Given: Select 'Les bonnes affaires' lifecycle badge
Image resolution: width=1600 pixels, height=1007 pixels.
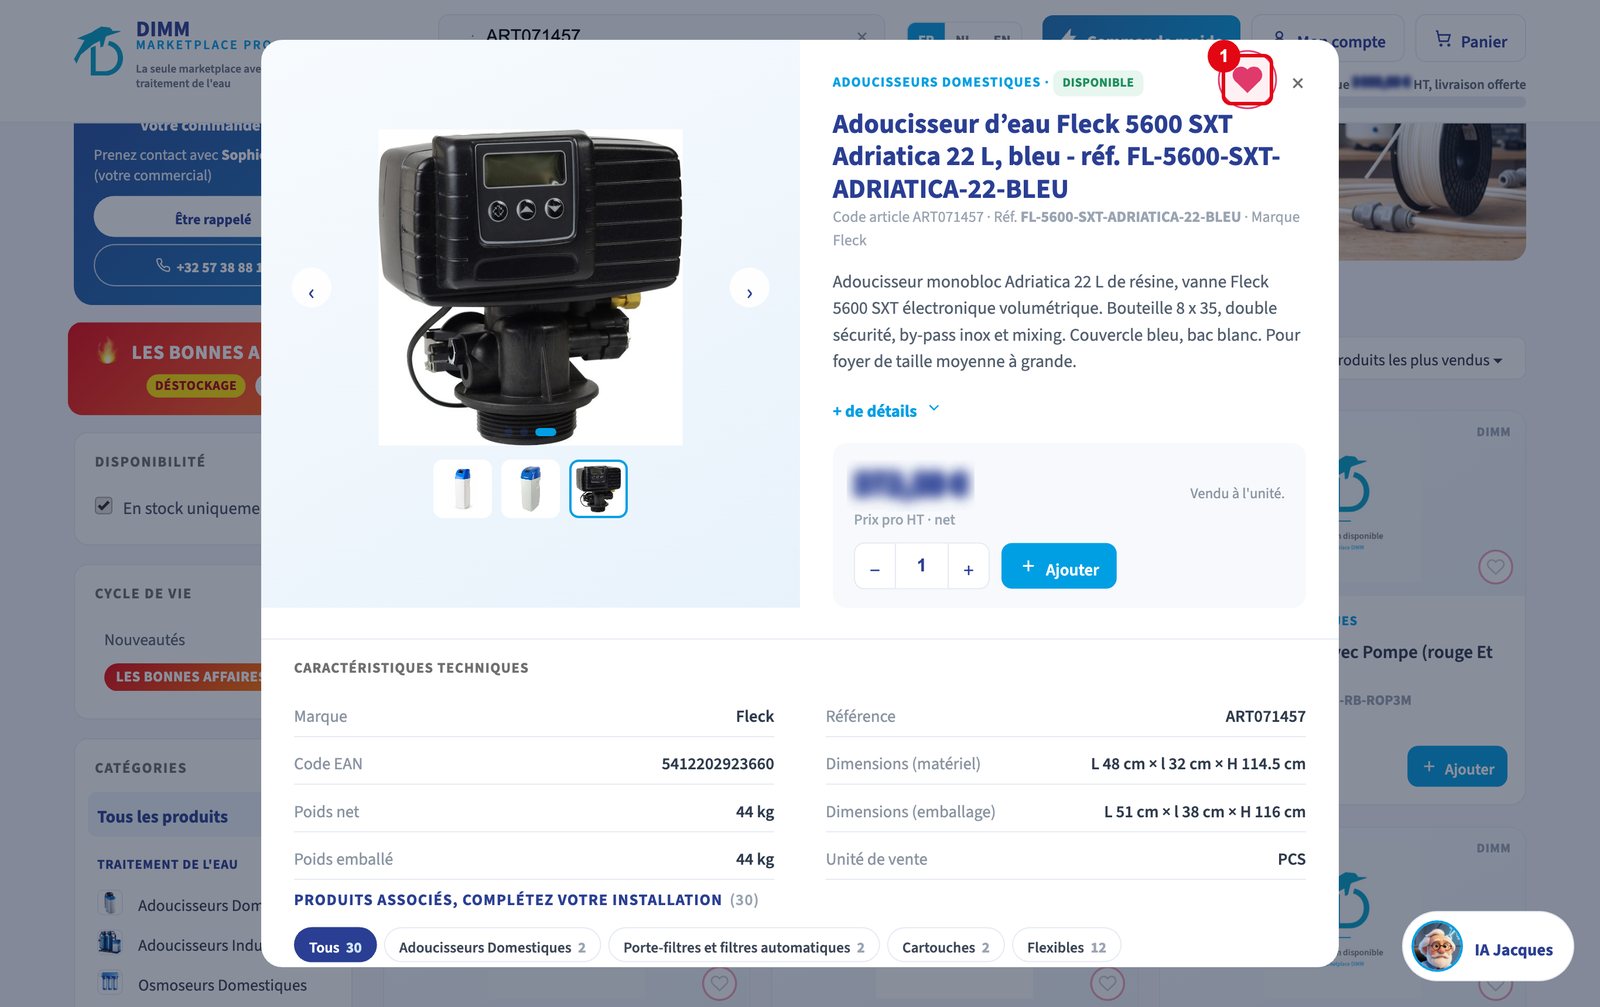Looking at the screenshot, I should (183, 676).
